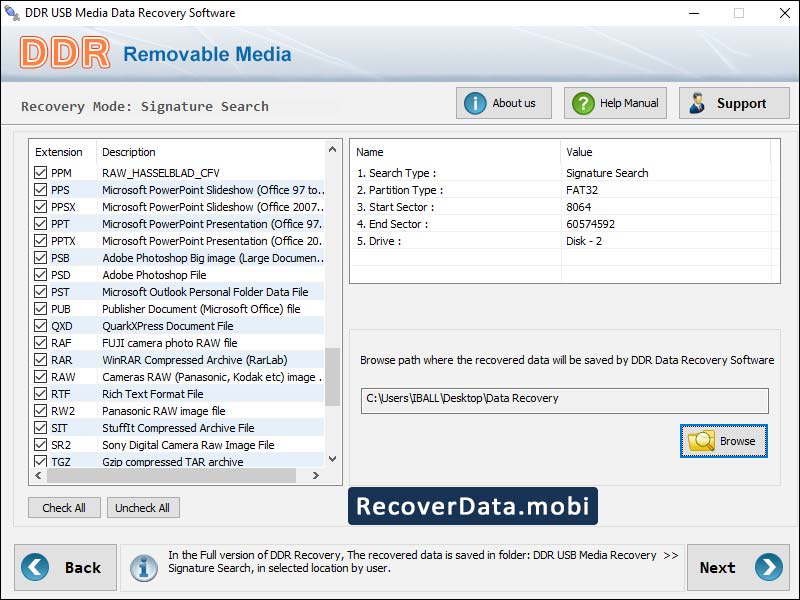The image size is (800, 600).
Task: Uncheck the SIT extension checkbox
Action: pyautogui.click(x=40, y=428)
